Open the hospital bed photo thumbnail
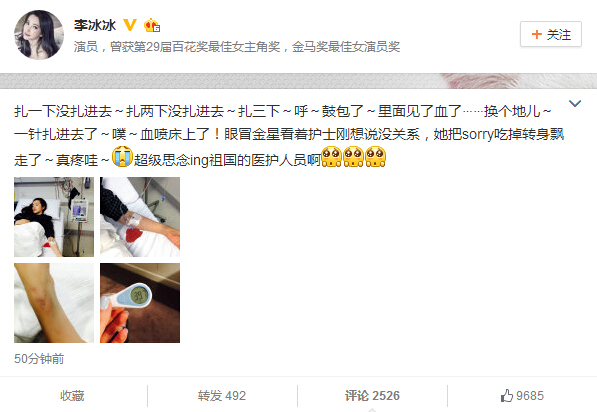 (x=54, y=217)
